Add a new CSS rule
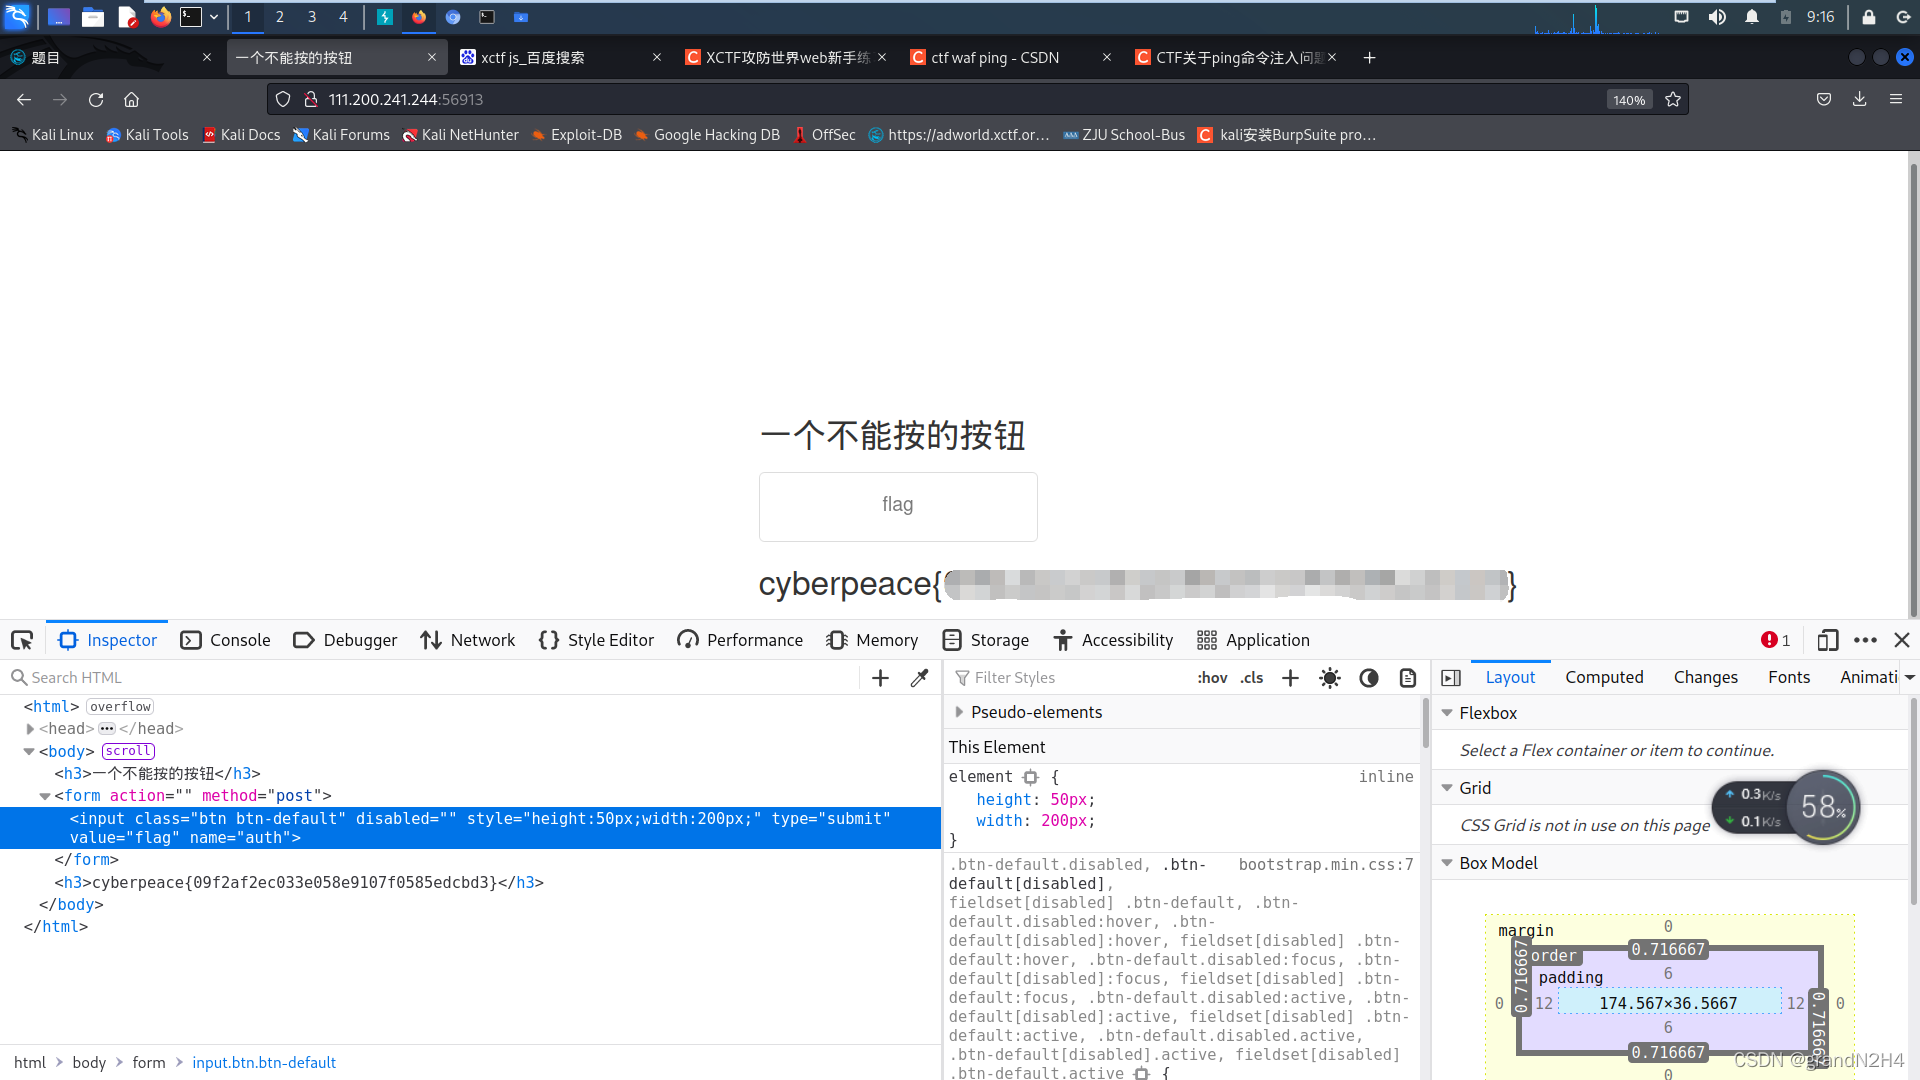This screenshot has width=1920, height=1080. pos(1290,678)
